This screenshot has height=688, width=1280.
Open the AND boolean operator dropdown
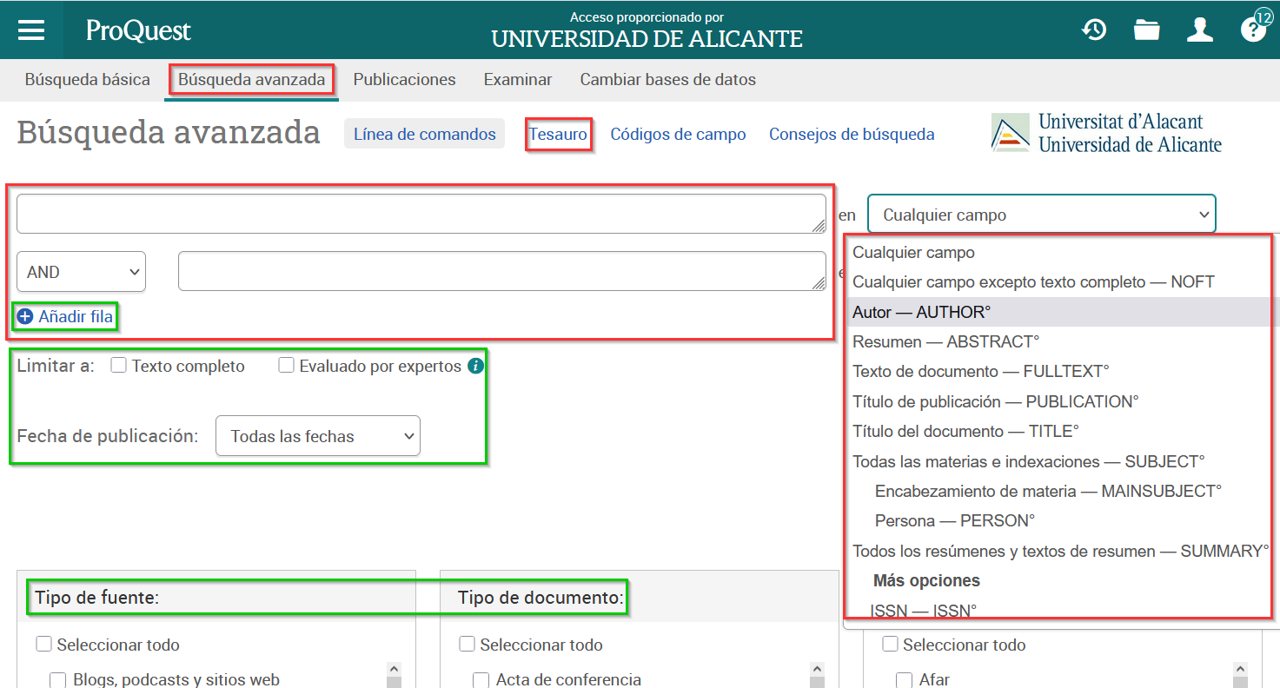click(x=81, y=272)
